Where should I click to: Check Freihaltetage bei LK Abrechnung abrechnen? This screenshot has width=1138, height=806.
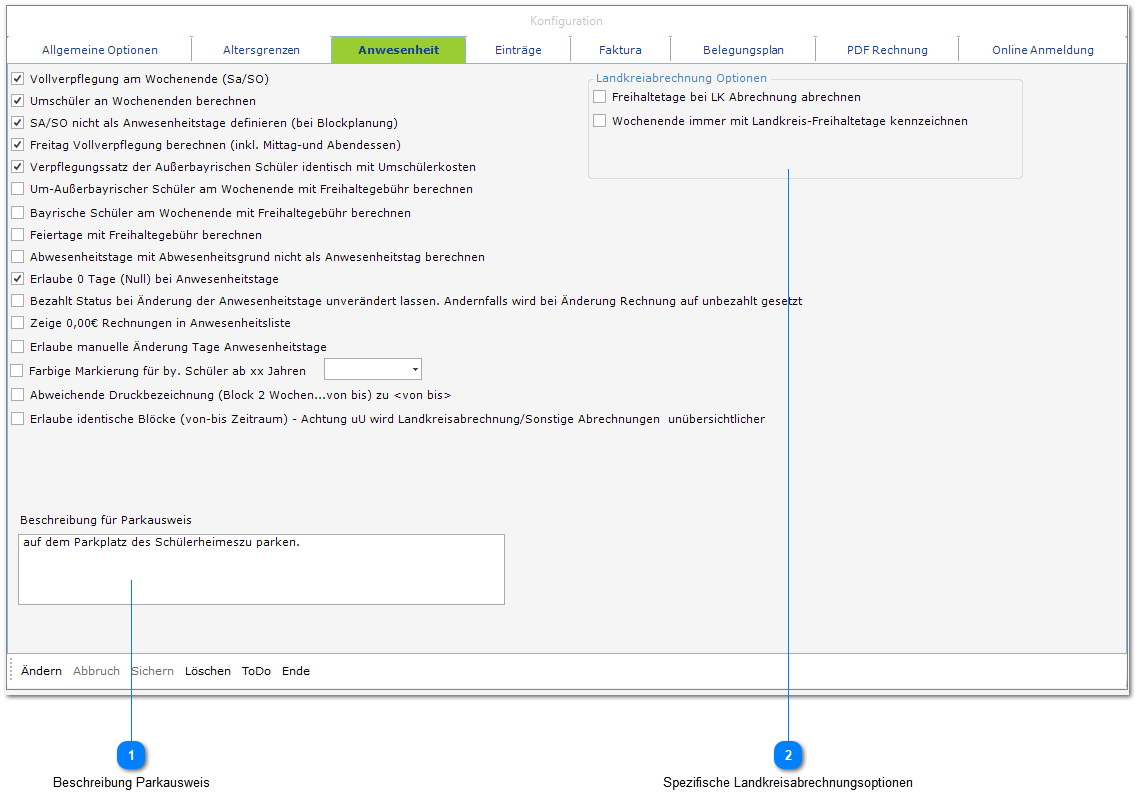[600, 97]
